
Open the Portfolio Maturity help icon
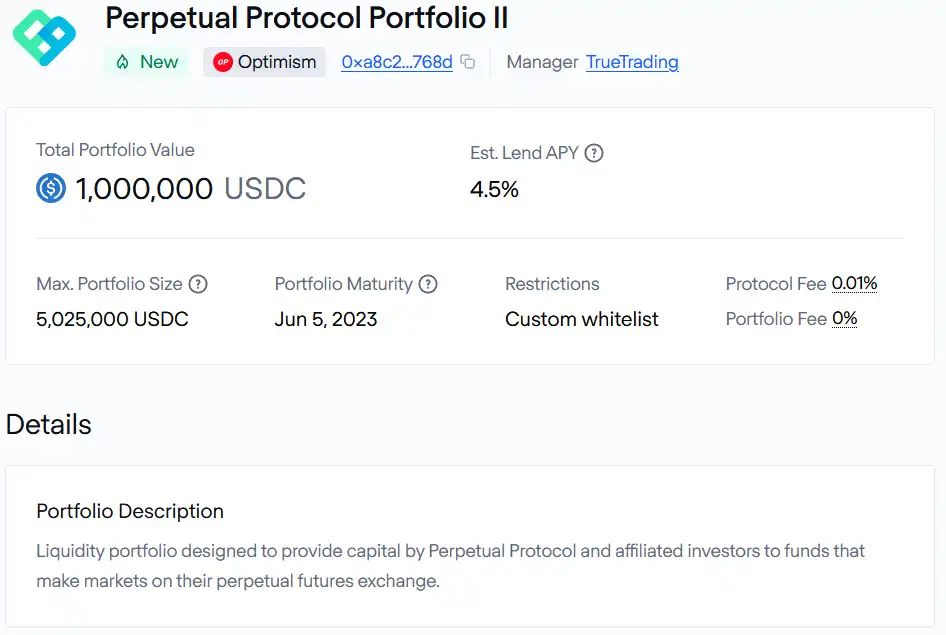coord(428,284)
